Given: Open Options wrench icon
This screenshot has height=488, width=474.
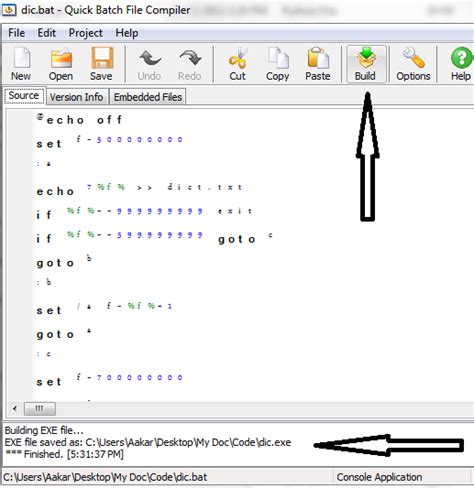Looking at the screenshot, I should tap(413, 64).
